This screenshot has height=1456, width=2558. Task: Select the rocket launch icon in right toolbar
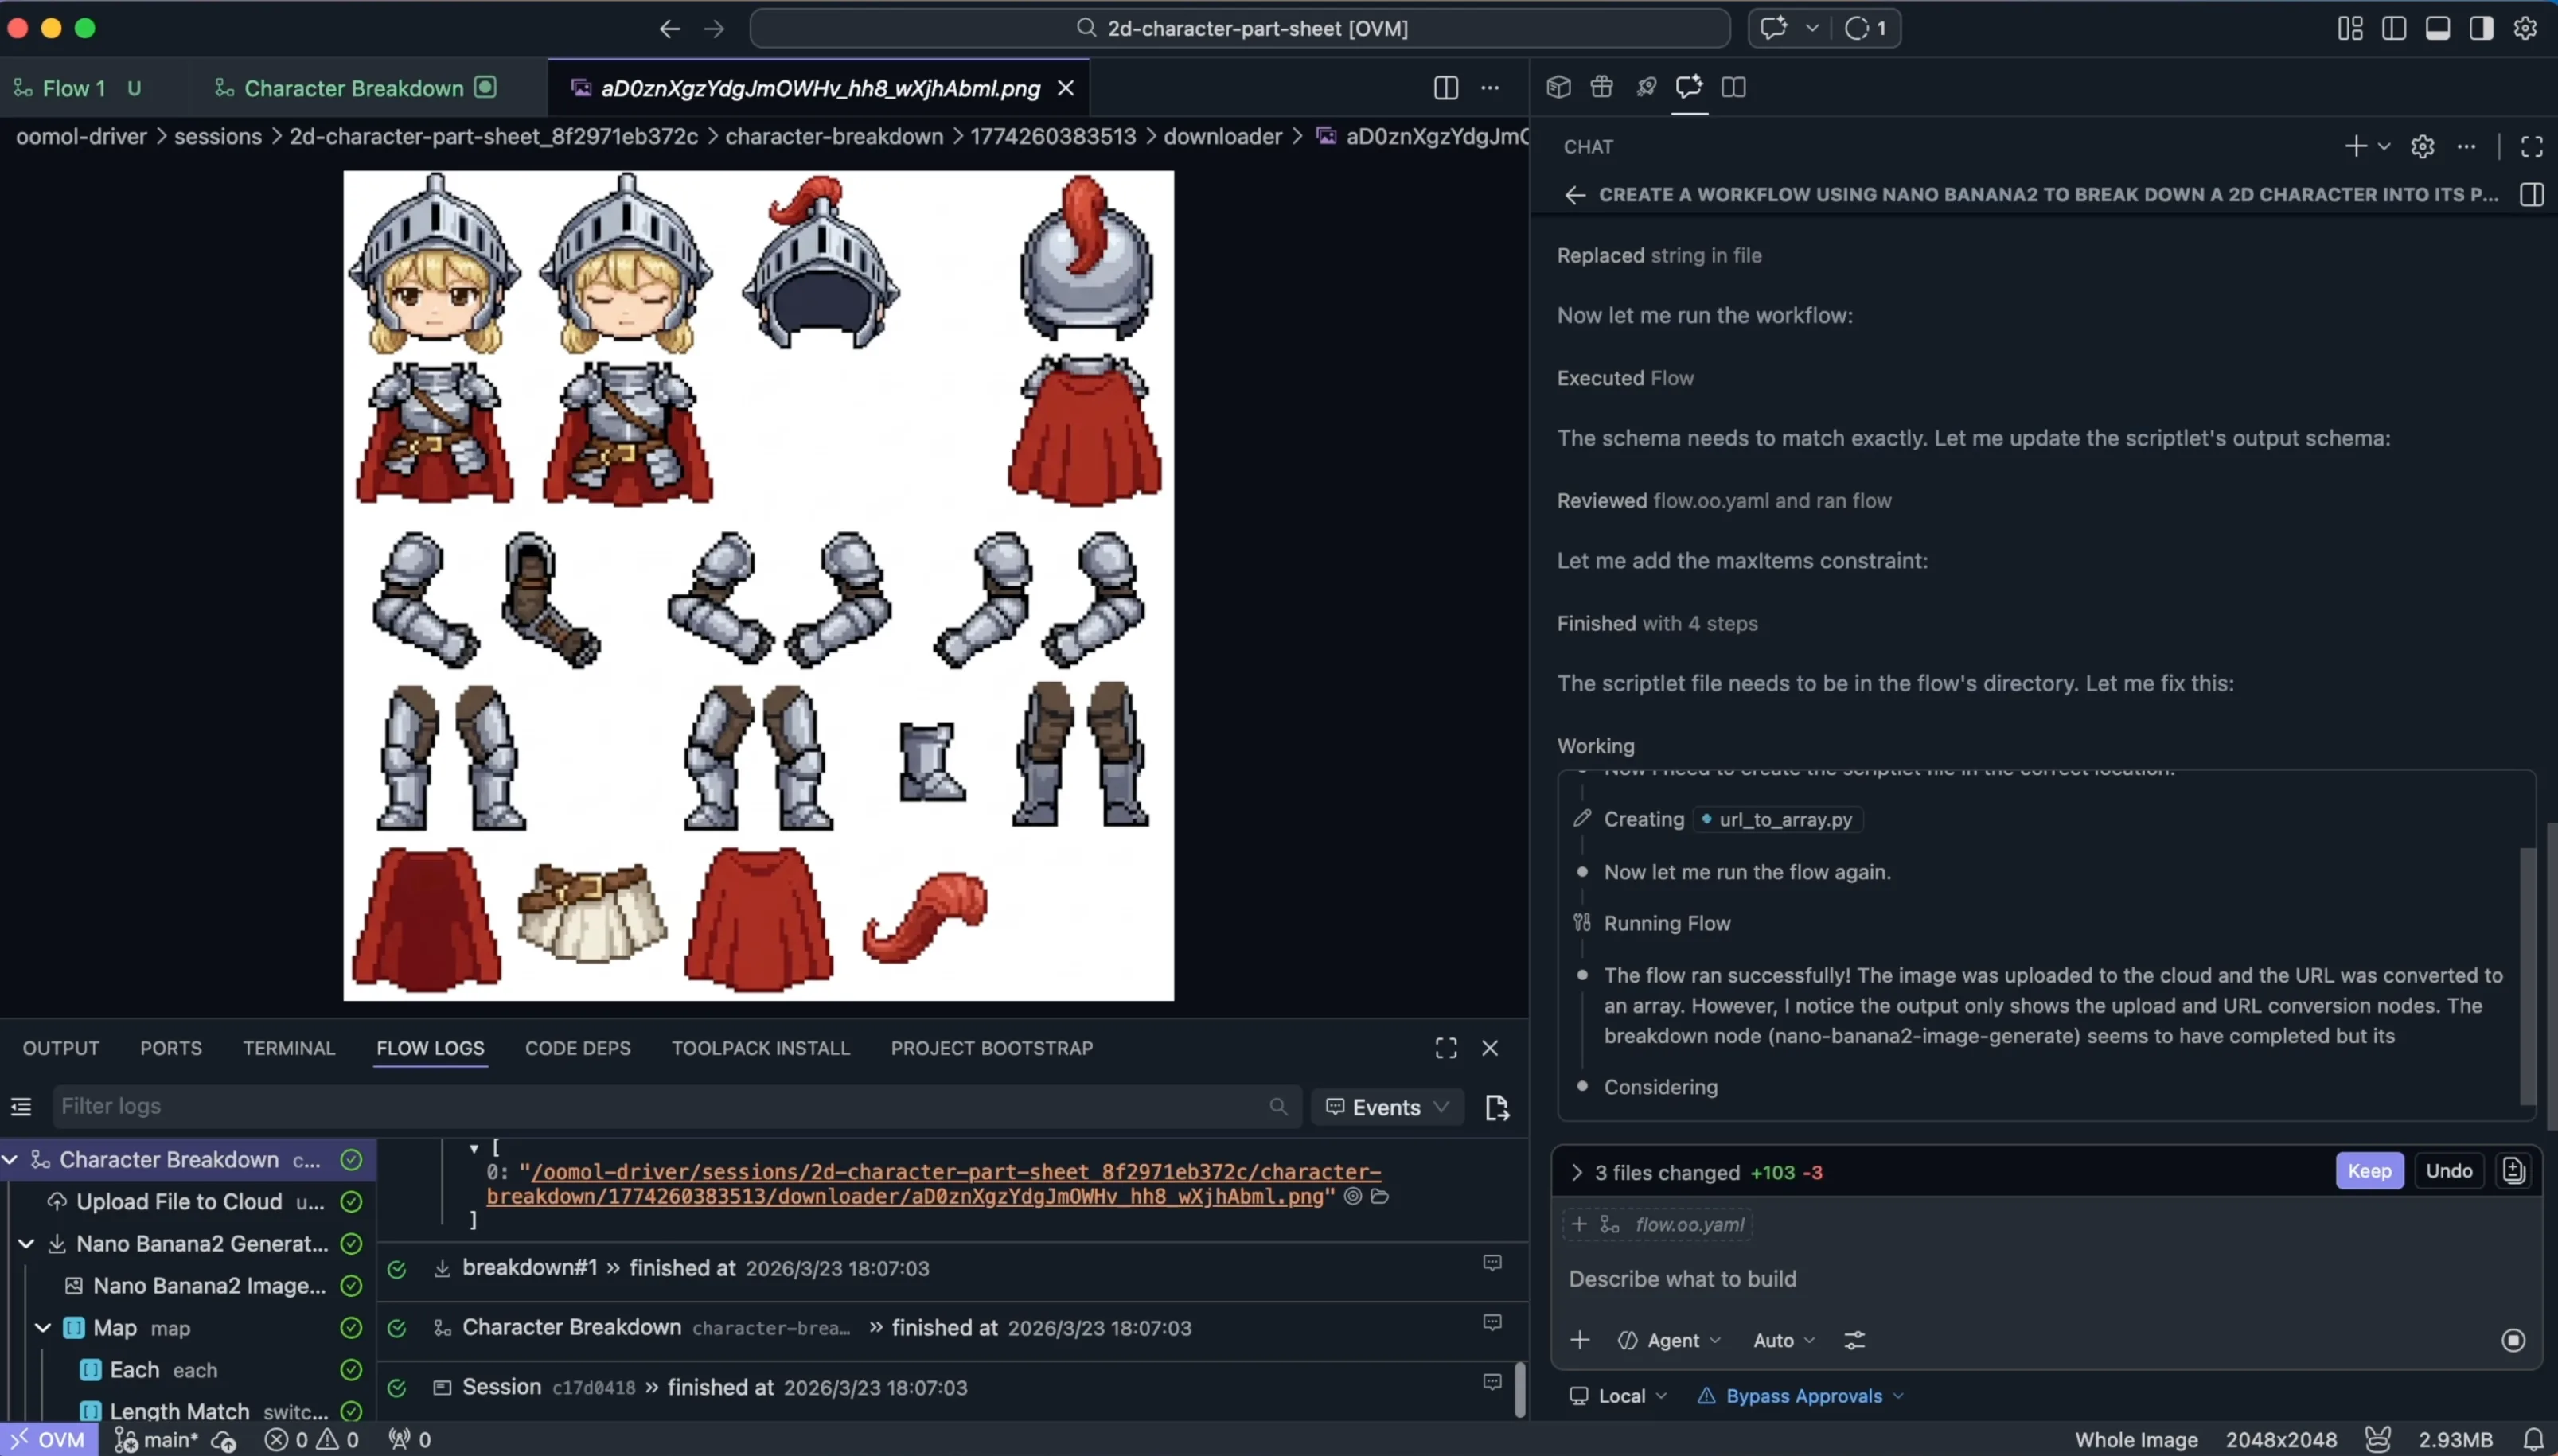click(1646, 88)
